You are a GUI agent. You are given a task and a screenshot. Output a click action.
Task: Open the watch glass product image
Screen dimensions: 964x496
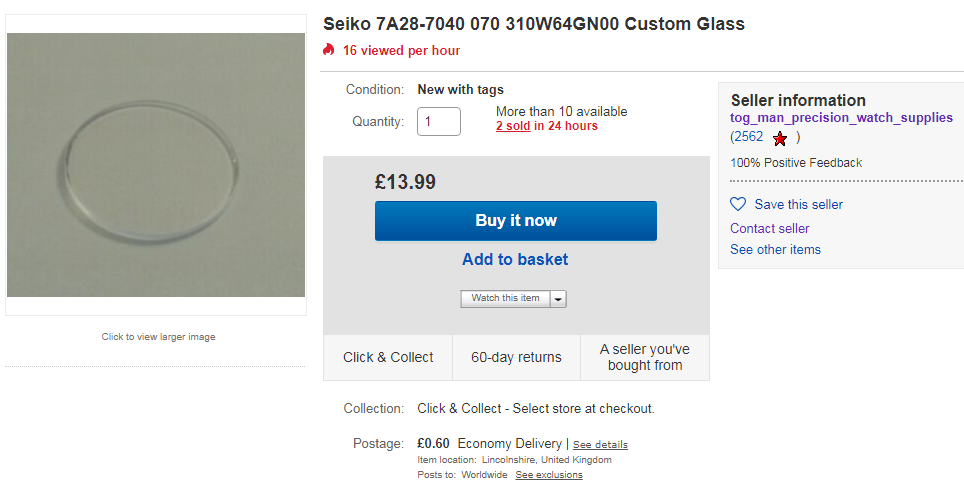coord(156,165)
